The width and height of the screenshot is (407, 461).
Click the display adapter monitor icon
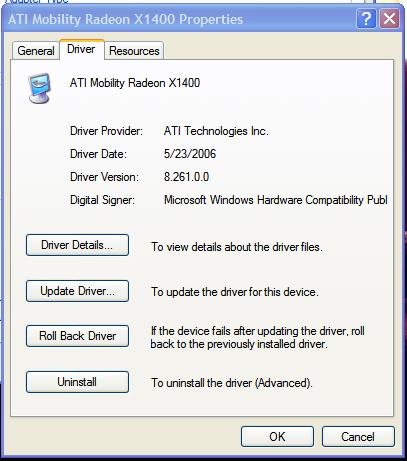[x=39, y=88]
